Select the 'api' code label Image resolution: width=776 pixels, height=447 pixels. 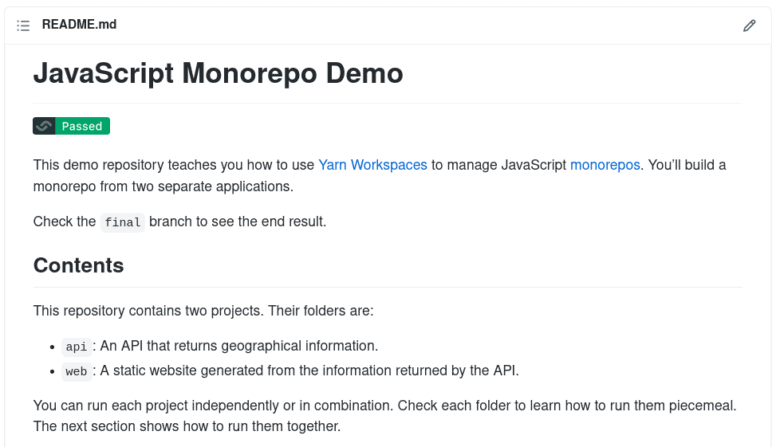coord(76,347)
